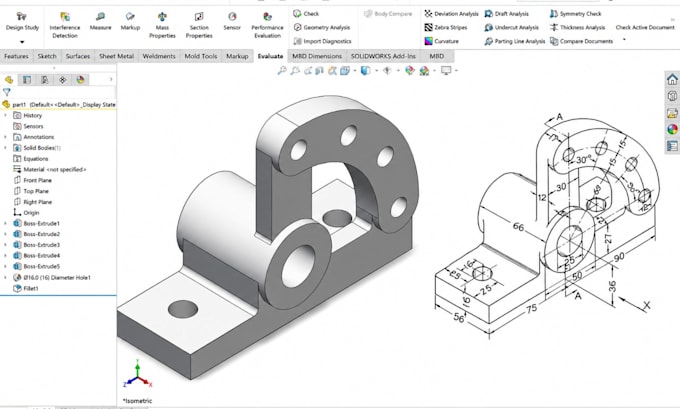
Task: Click the Check tool
Action: [306, 14]
